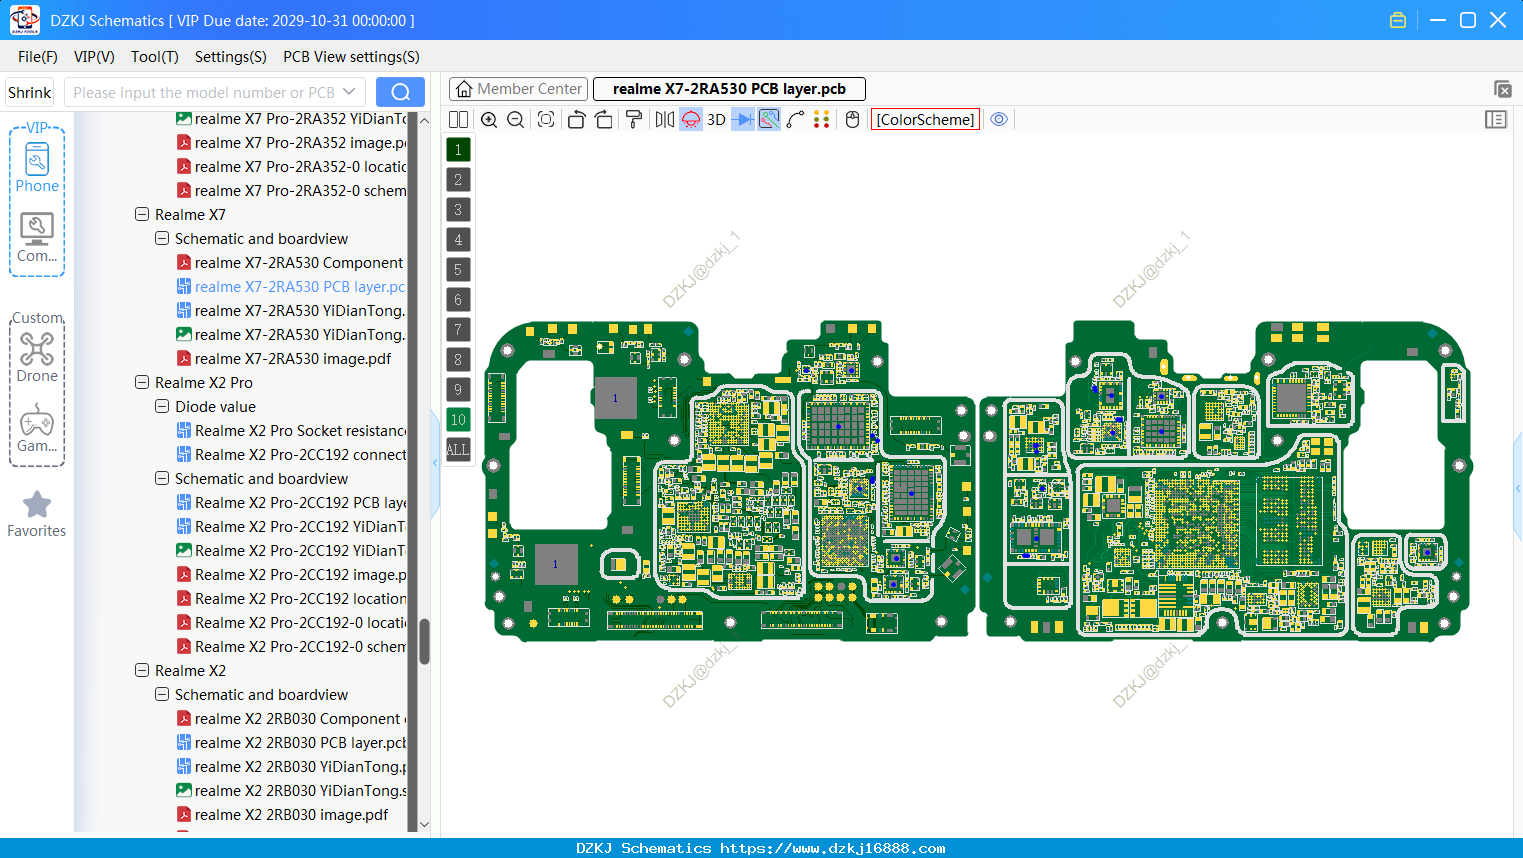Open the colored dots pad display
The image size is (1523, 858).
(822, 119)
